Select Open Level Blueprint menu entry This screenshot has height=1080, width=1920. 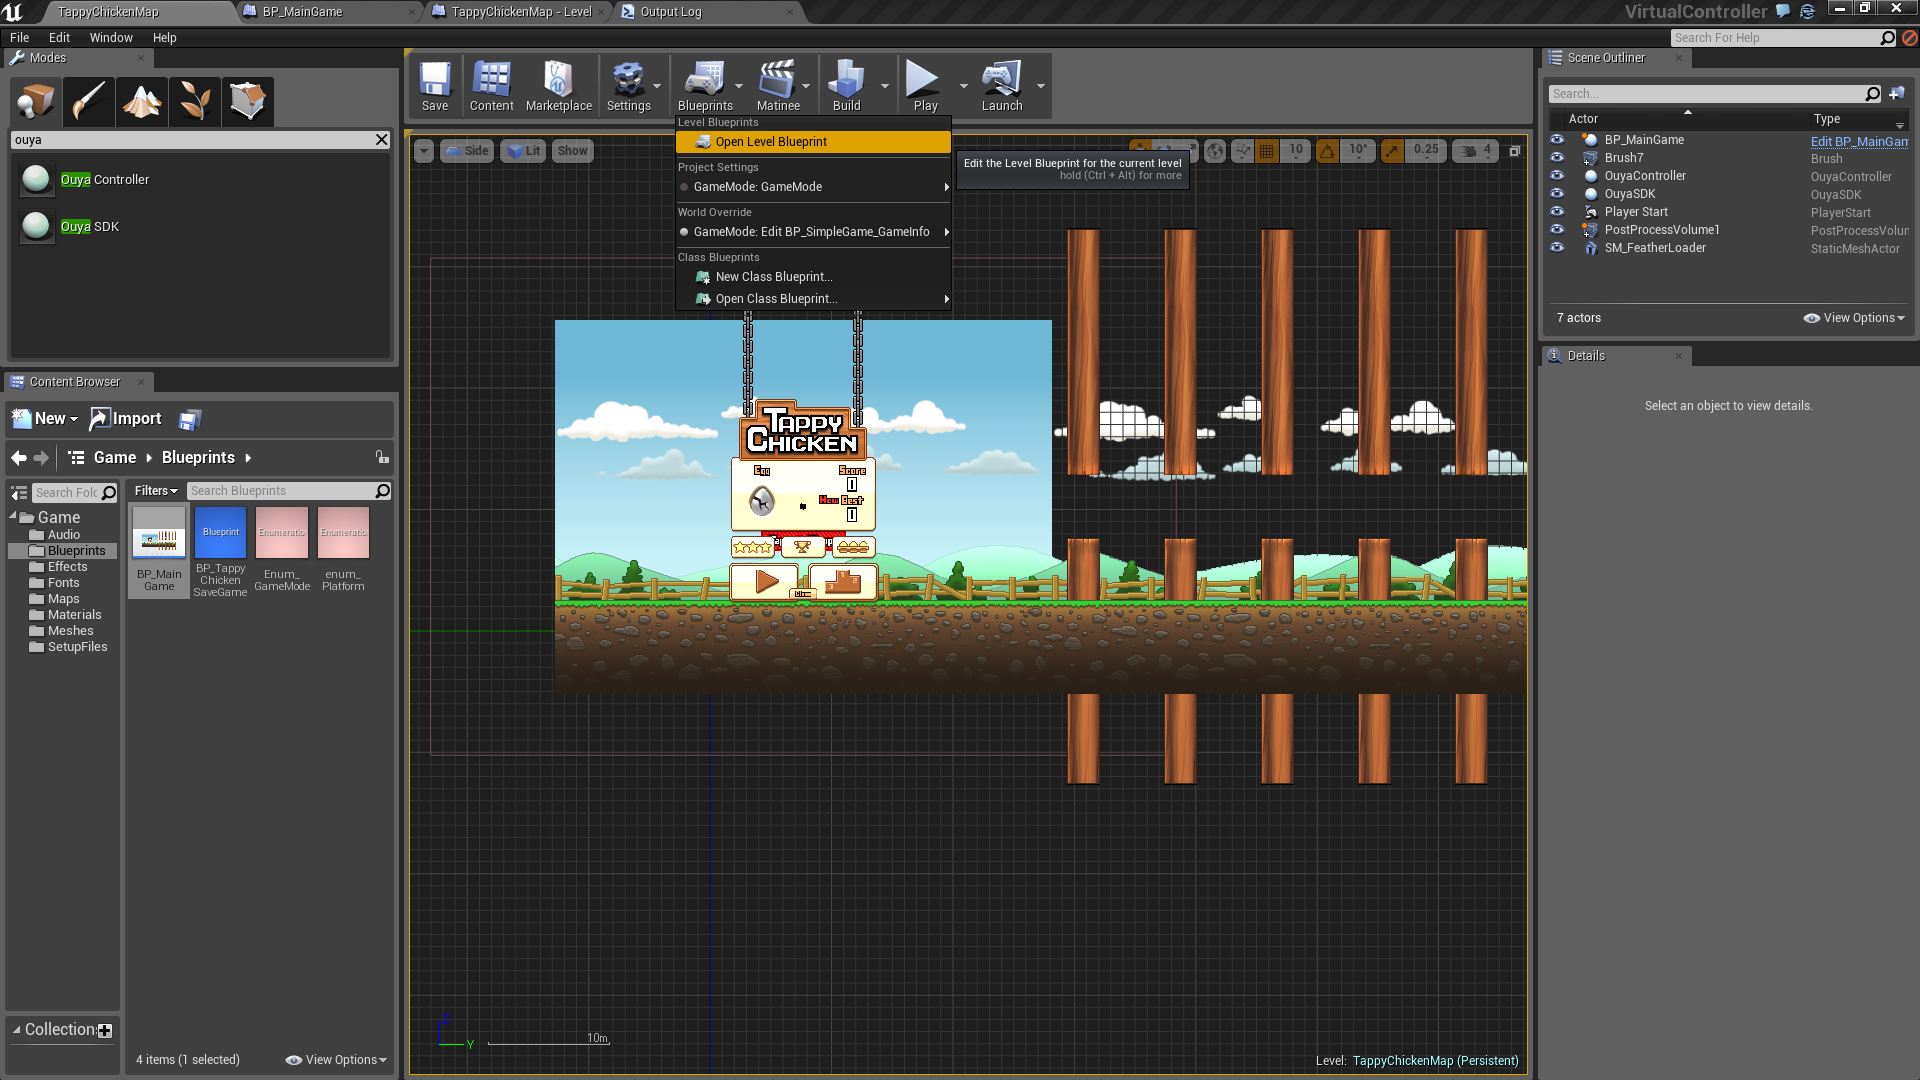coord(771,142)
